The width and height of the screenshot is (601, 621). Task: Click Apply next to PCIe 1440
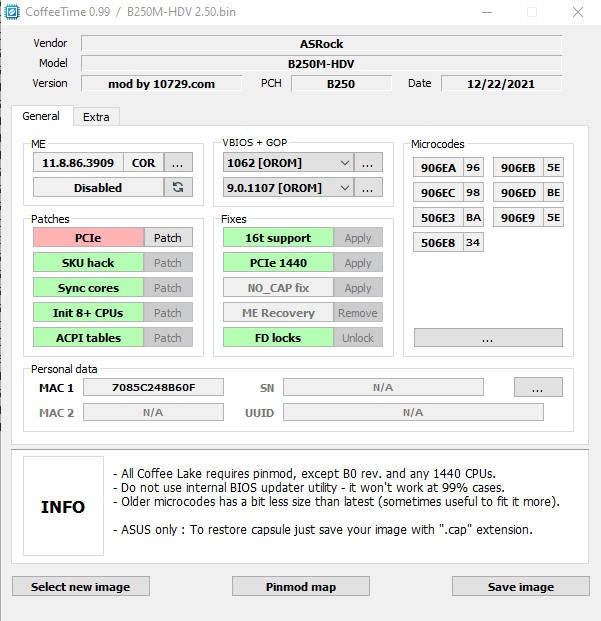click(358, 263)
